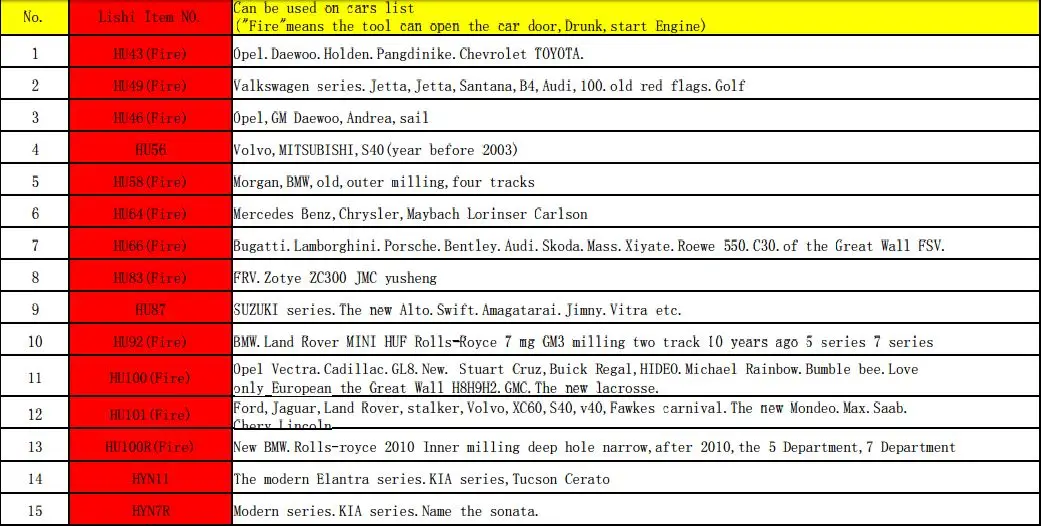Viewport: 1041px width, 526px height.
Task: Select row number 8 cell
Action: point(35,275)
